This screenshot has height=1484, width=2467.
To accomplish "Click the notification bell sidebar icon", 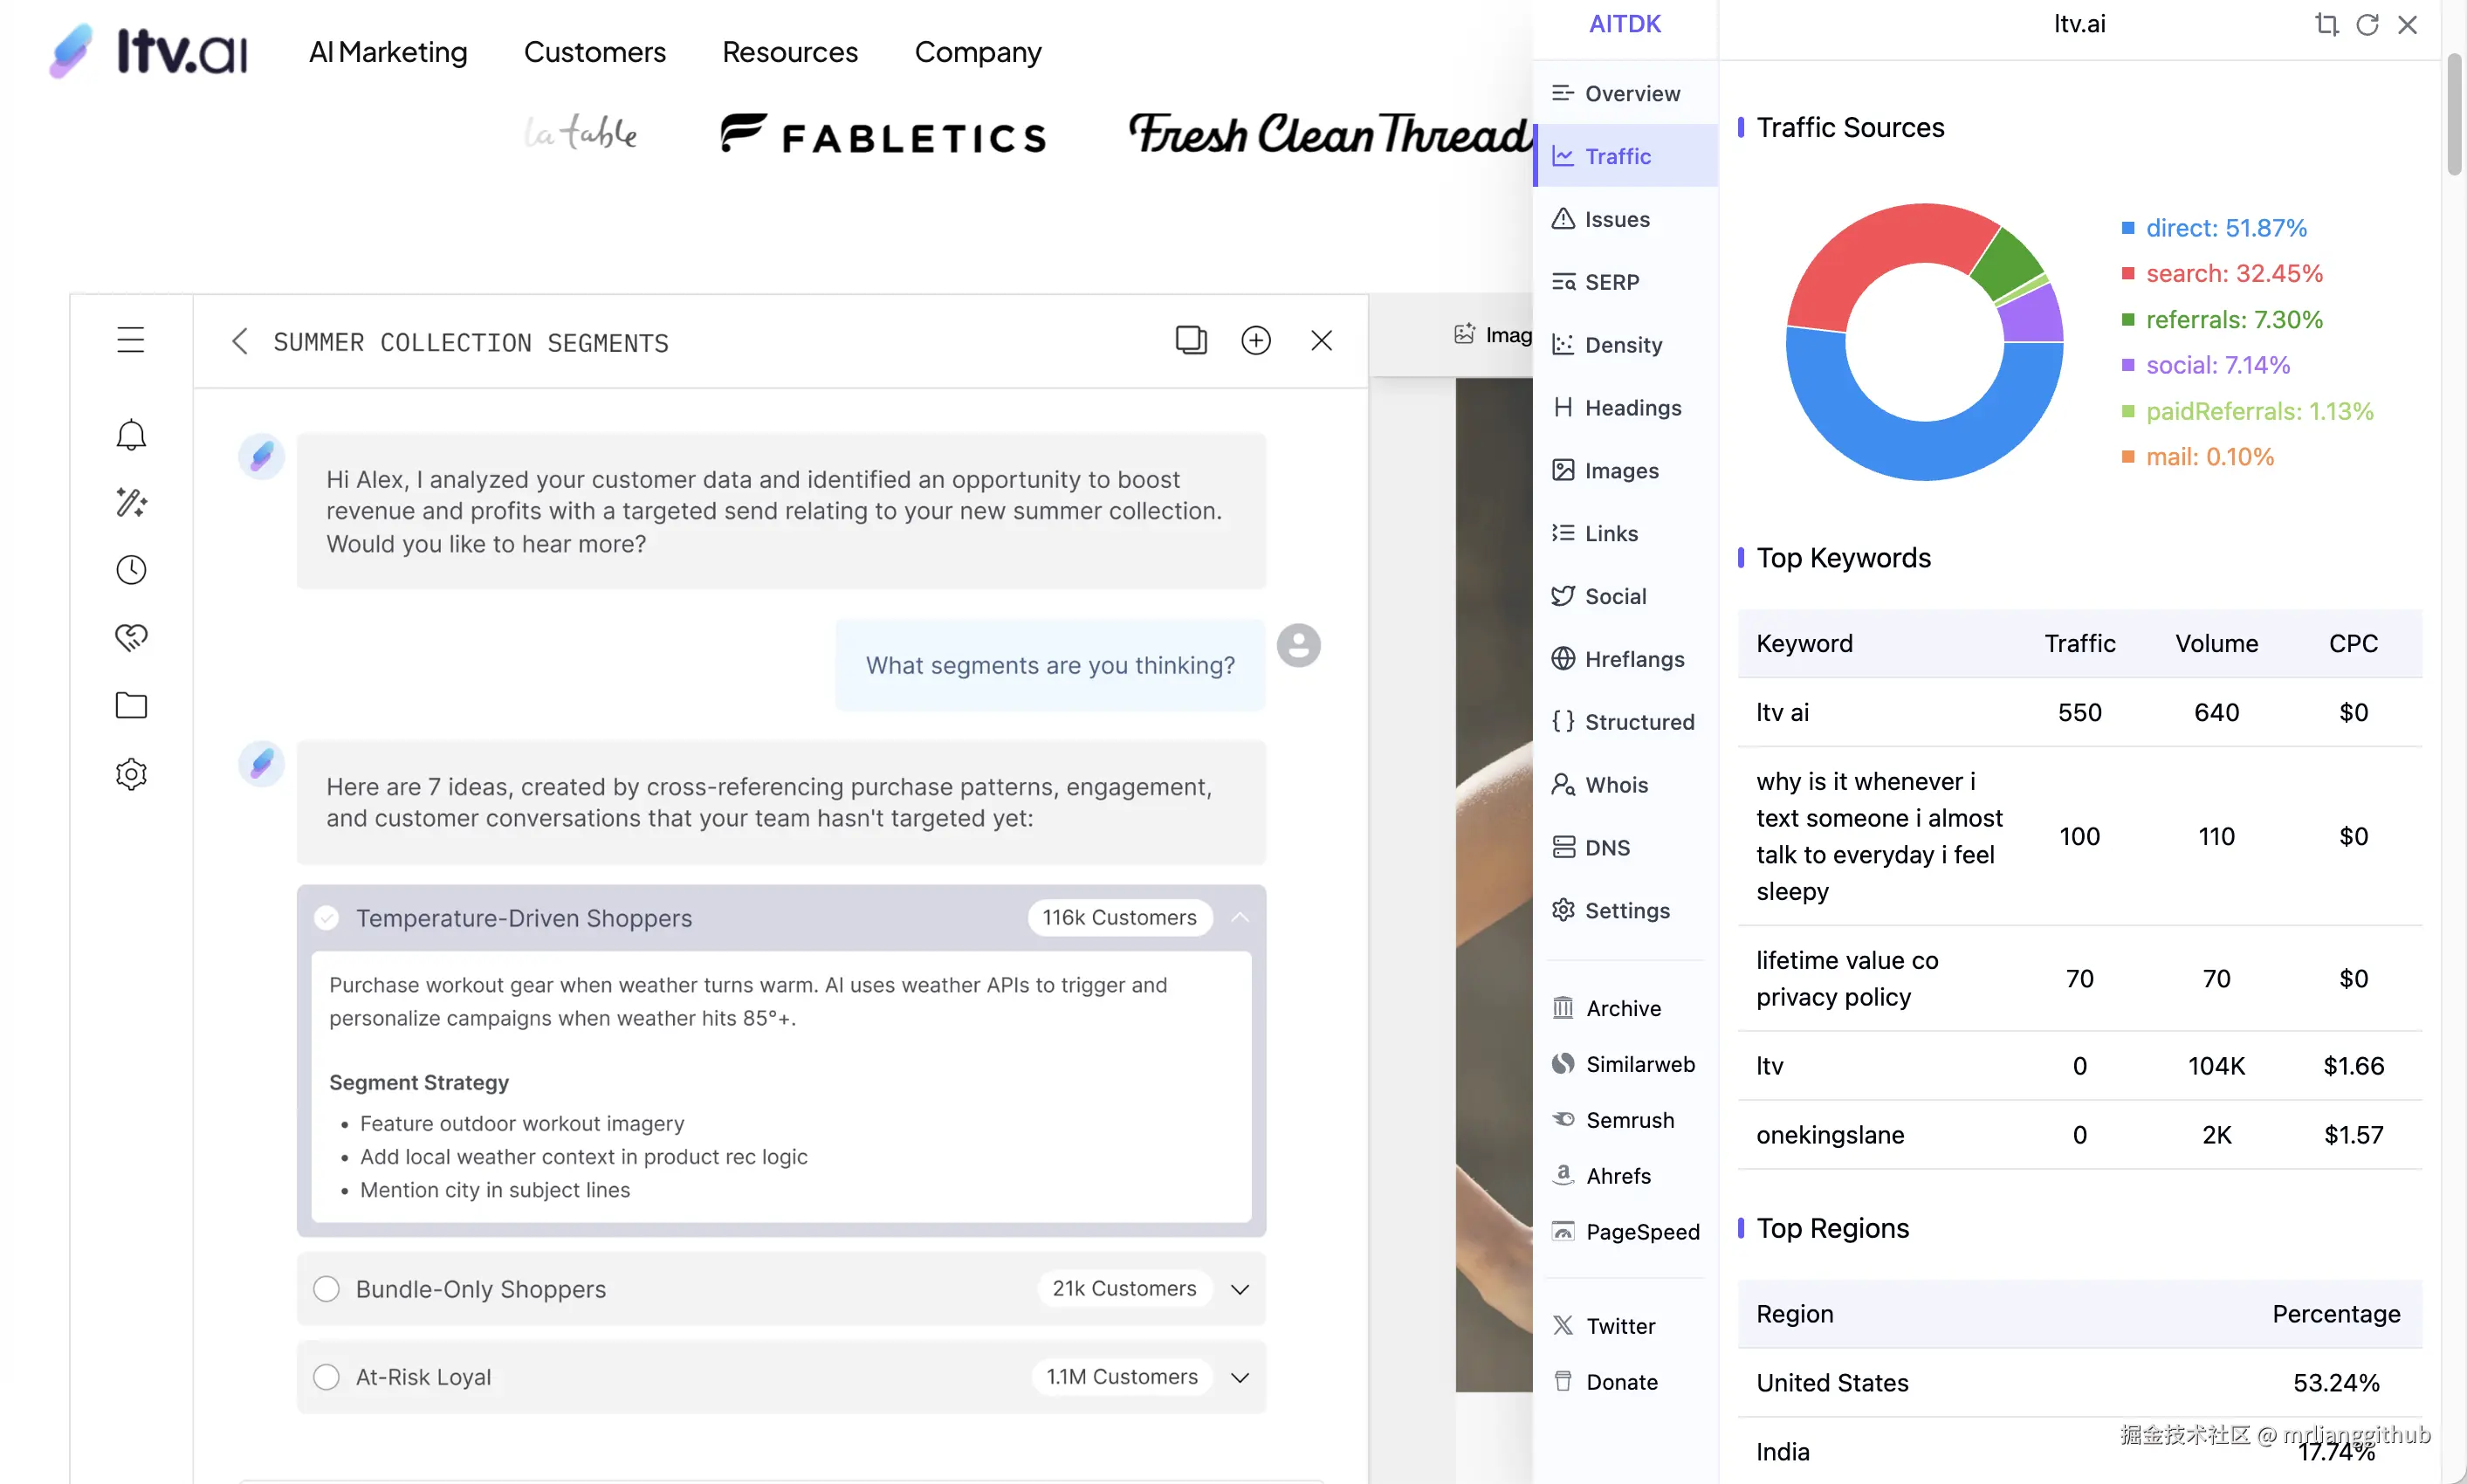I will 131,435.
